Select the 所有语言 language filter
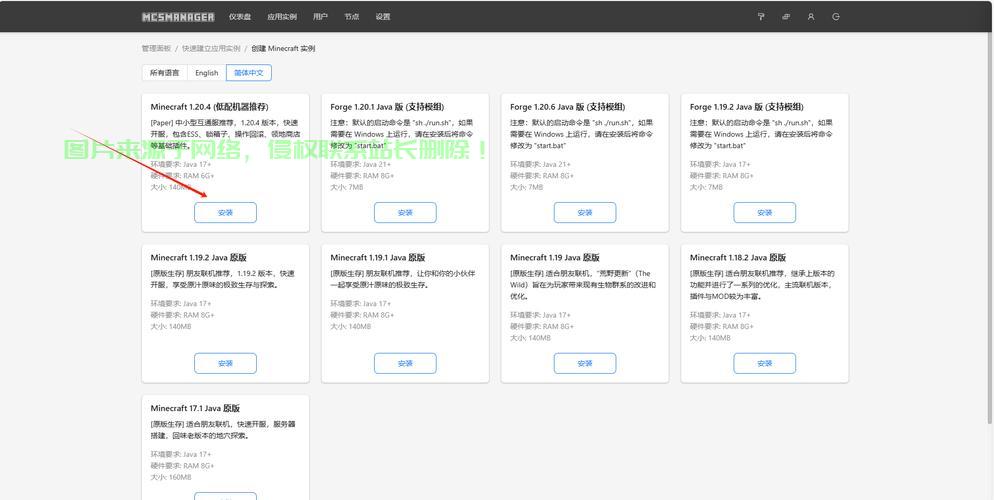Viewport: 994px width, 500px height. coord(164,73)
